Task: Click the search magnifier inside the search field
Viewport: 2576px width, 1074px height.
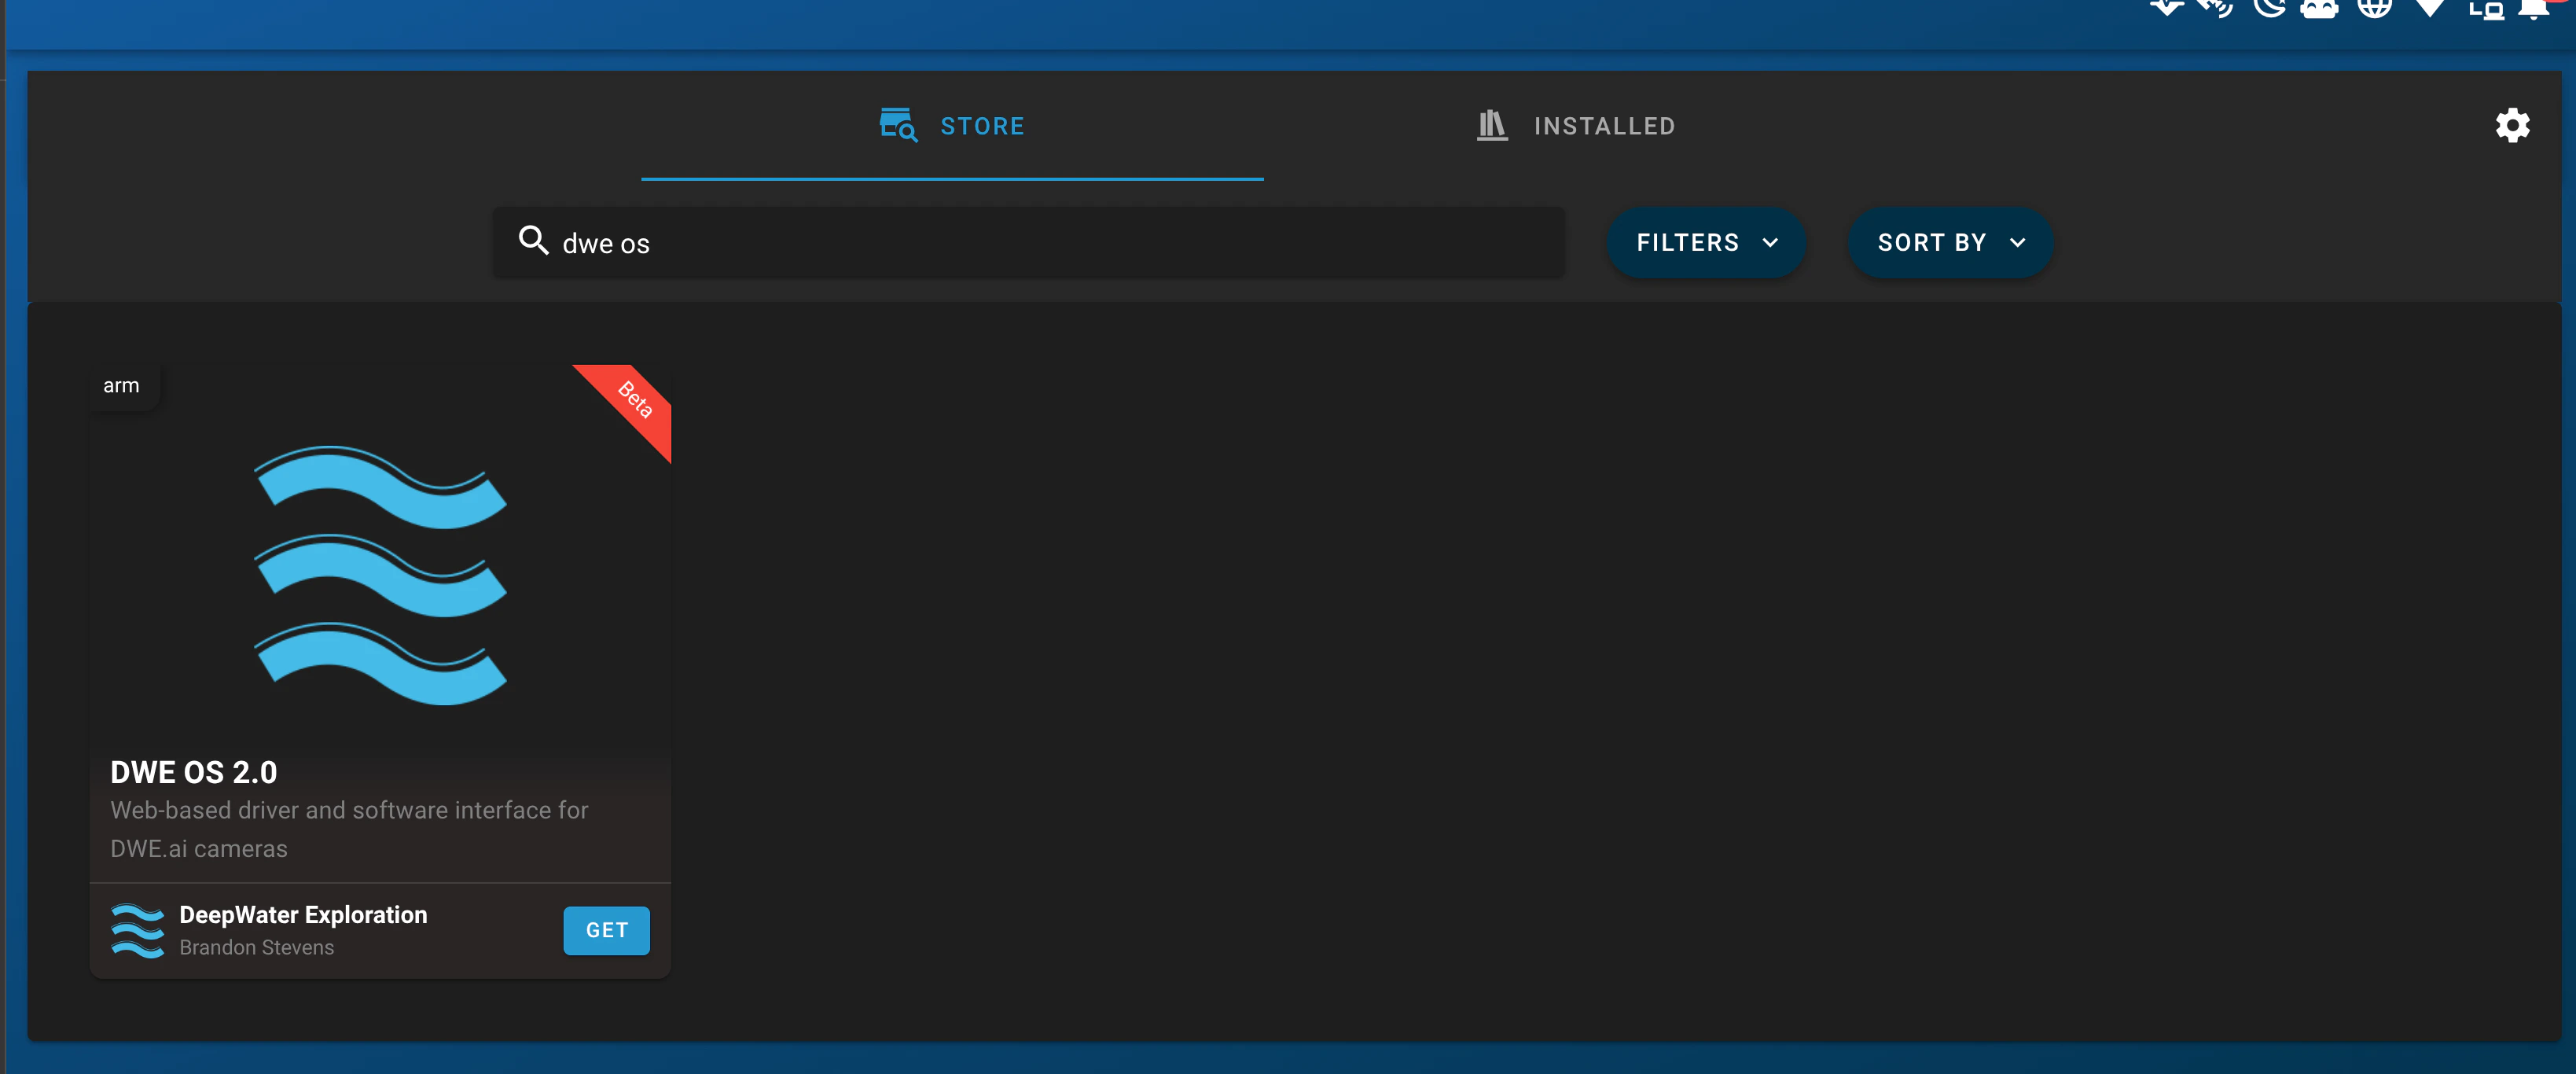Action: (533, 242)
